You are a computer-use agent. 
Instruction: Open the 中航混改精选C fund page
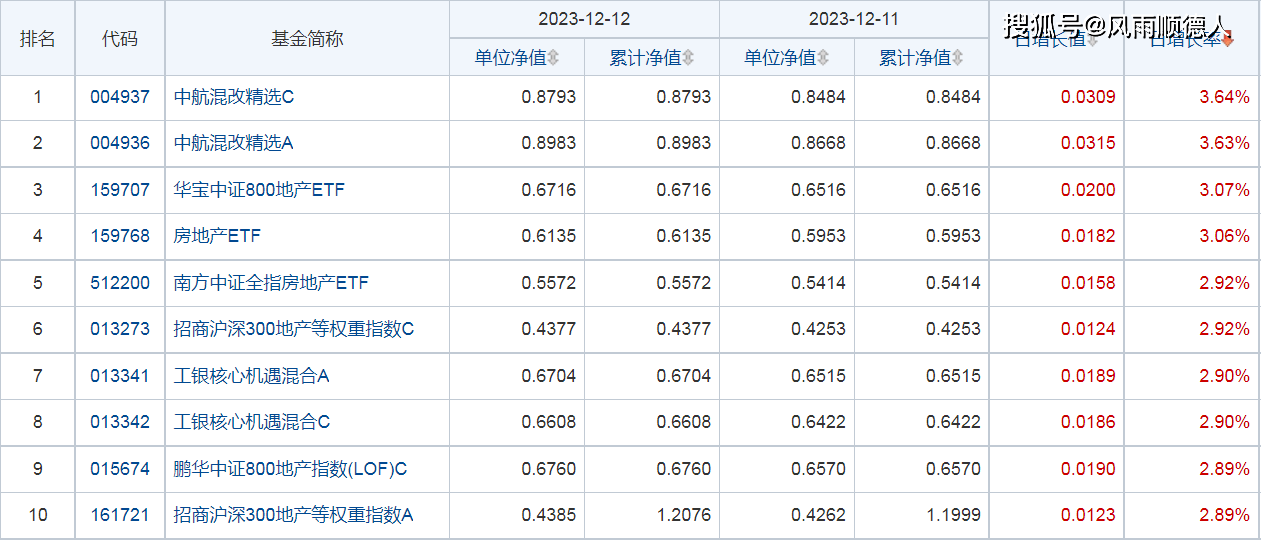click(x=234, y=97)
